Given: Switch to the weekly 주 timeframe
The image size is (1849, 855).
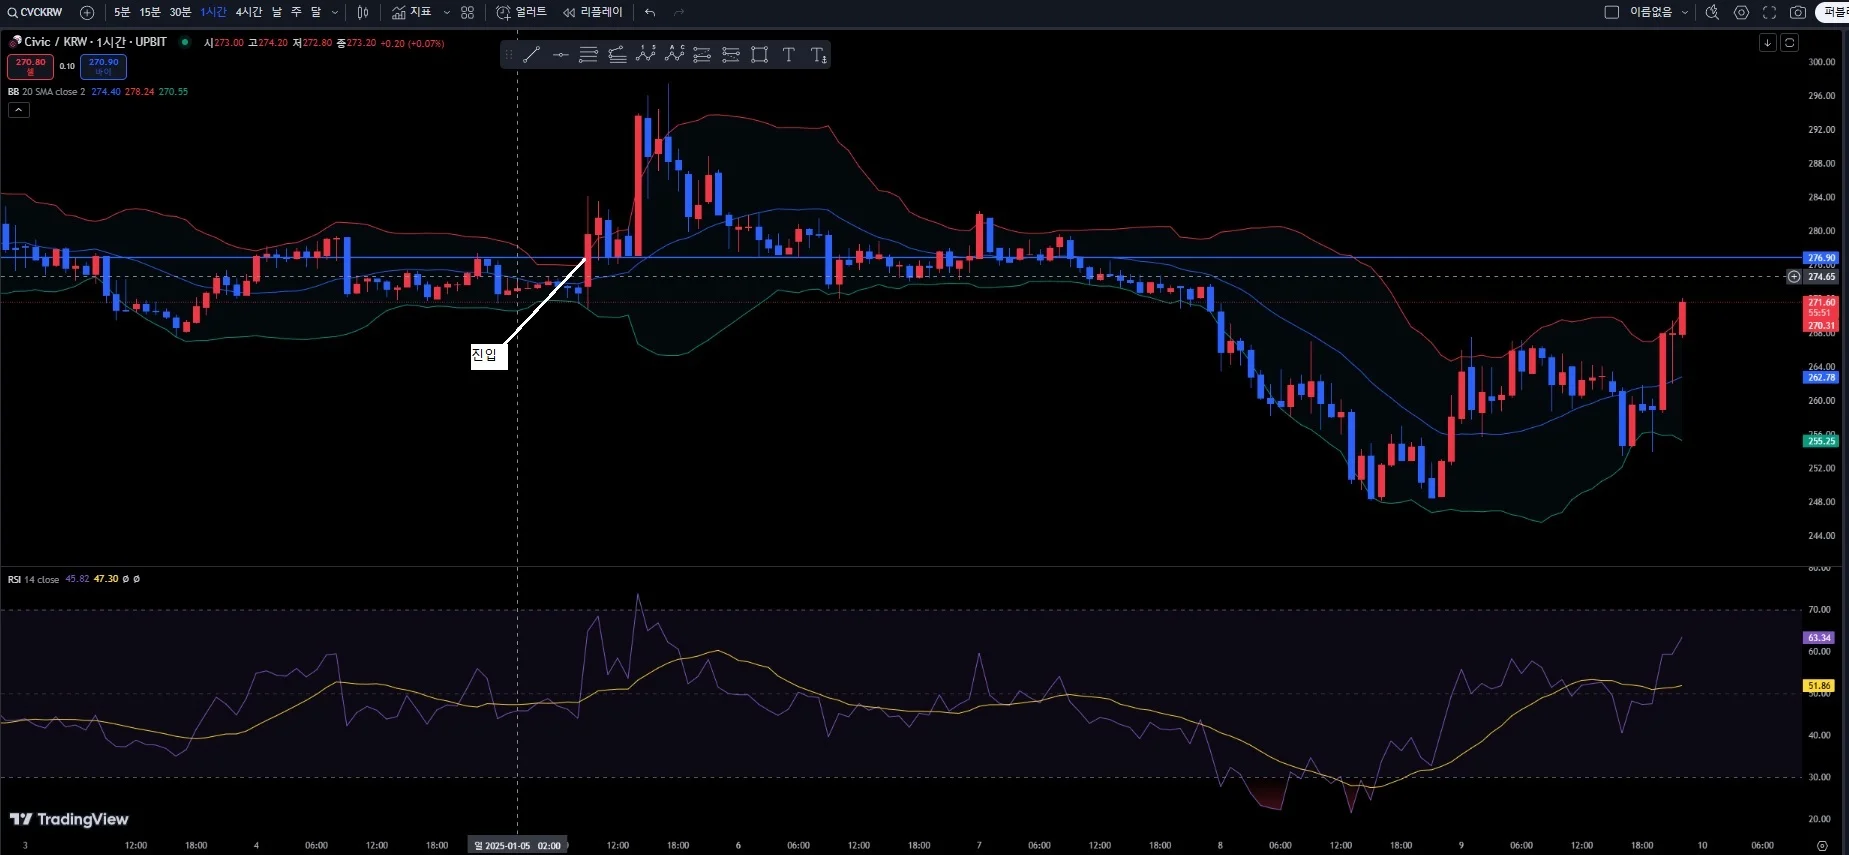Looking at the screenshot, I should (296, 12).
